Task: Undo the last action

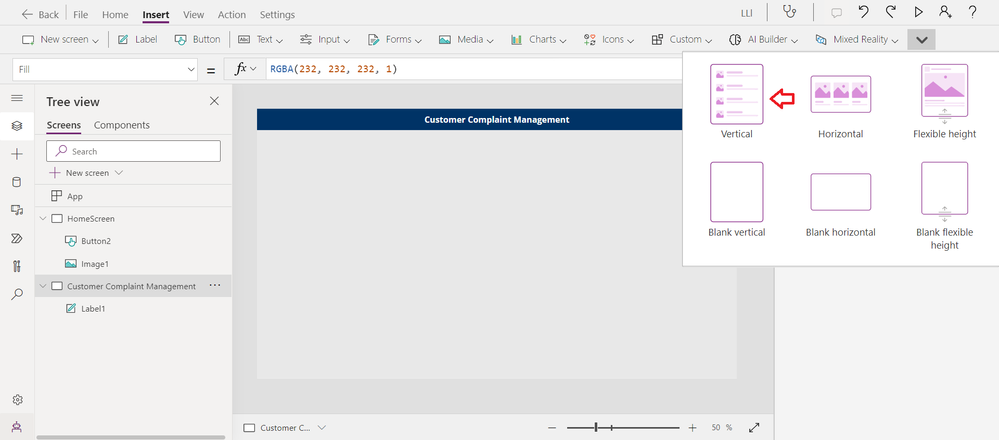Action: click(x=863, y=12)
